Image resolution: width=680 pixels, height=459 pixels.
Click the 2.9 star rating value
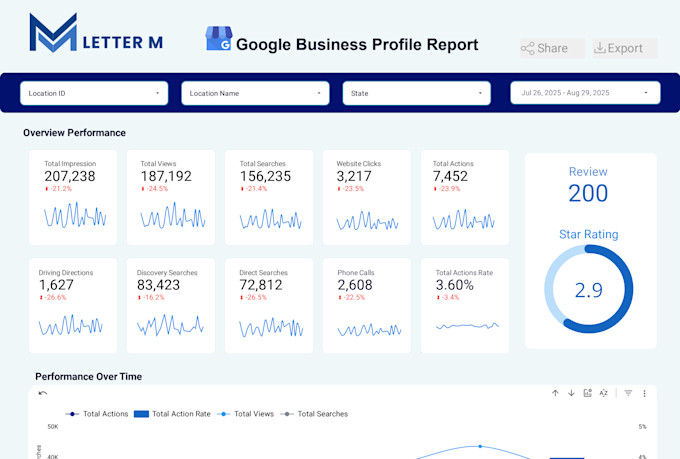pyautogui.click(x=588, y=290)
